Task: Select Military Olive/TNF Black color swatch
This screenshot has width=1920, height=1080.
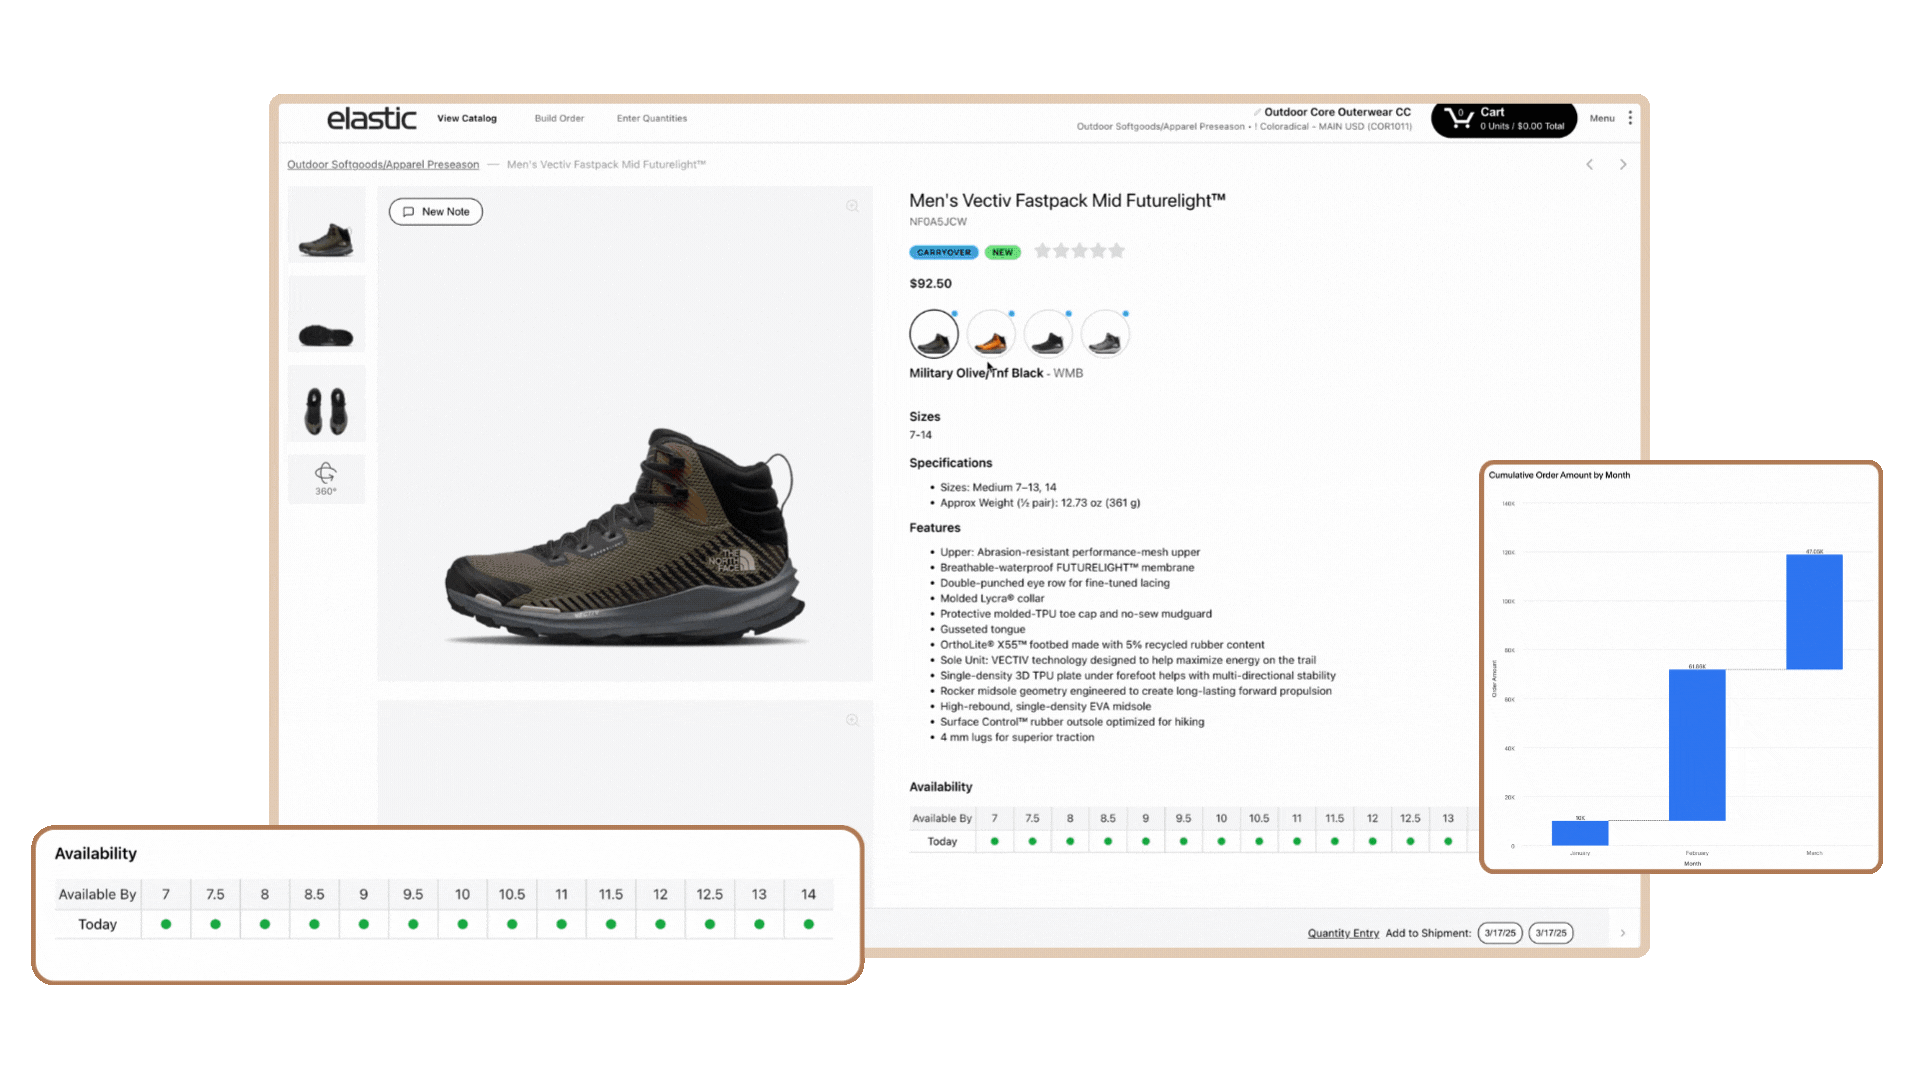Action: click(x=934, y=334)
